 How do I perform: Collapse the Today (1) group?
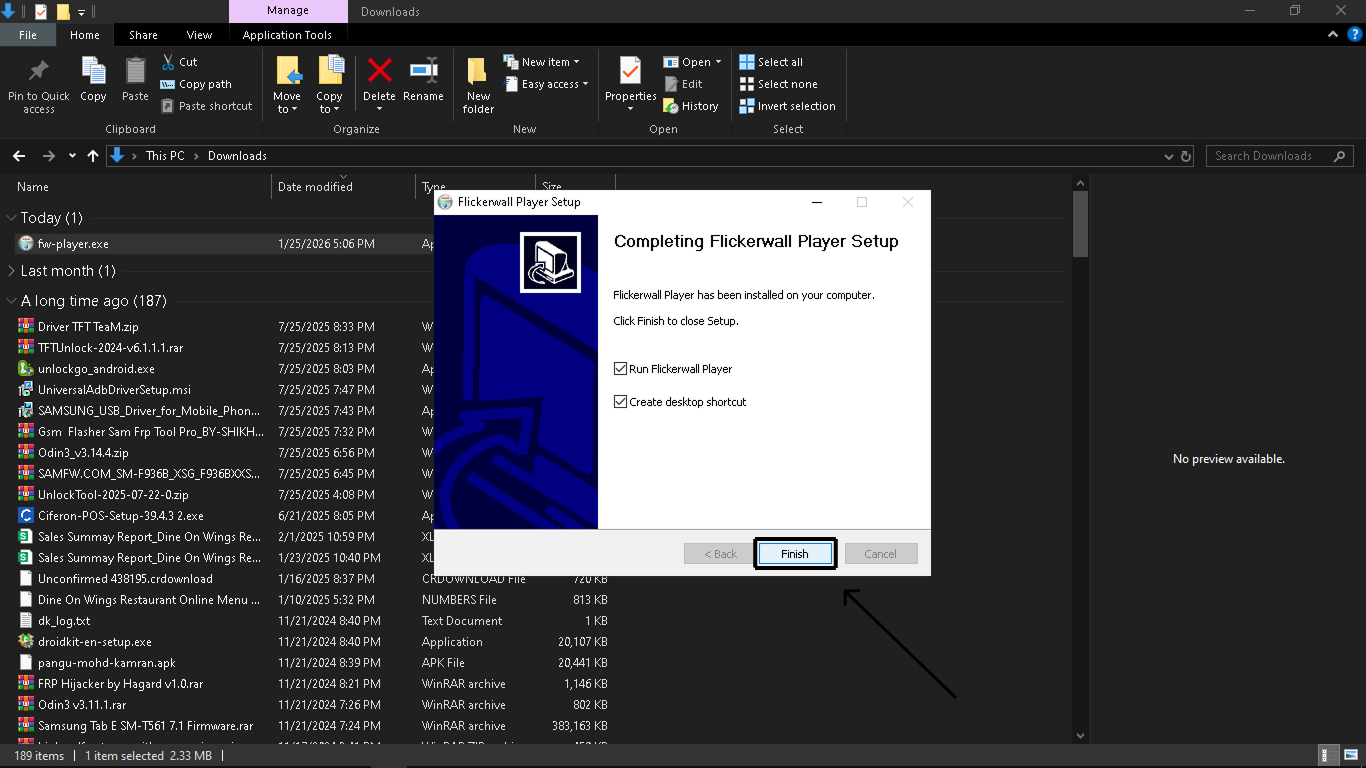[x=11, y=218]
